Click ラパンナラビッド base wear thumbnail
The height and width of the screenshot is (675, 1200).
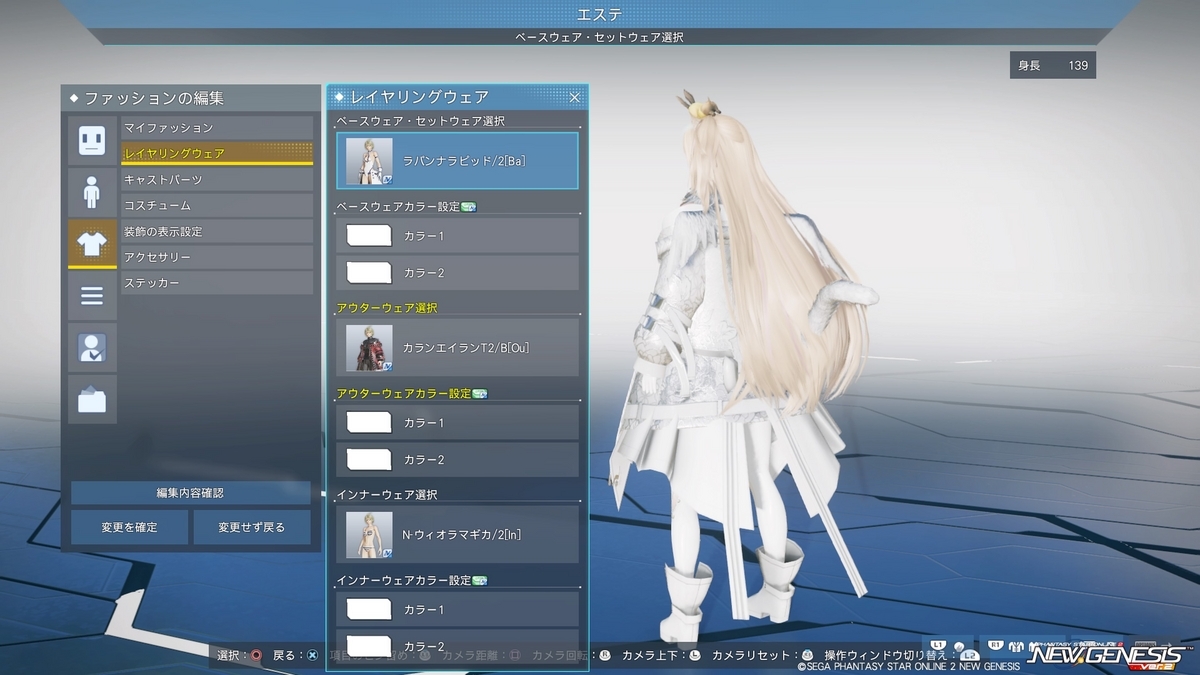pyautogui.click(x=369, y=161)
